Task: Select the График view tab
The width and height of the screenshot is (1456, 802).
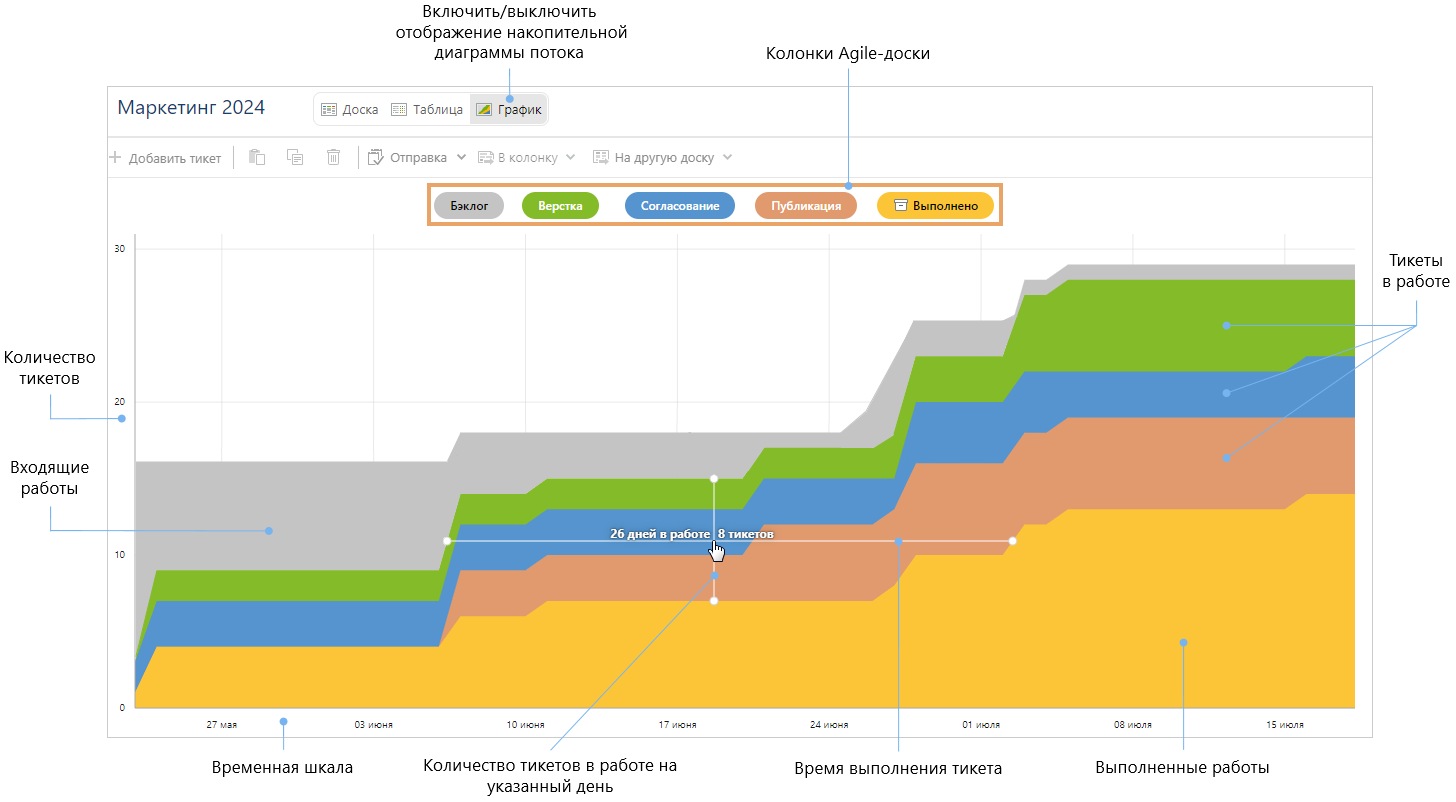Action: [509, 110]
